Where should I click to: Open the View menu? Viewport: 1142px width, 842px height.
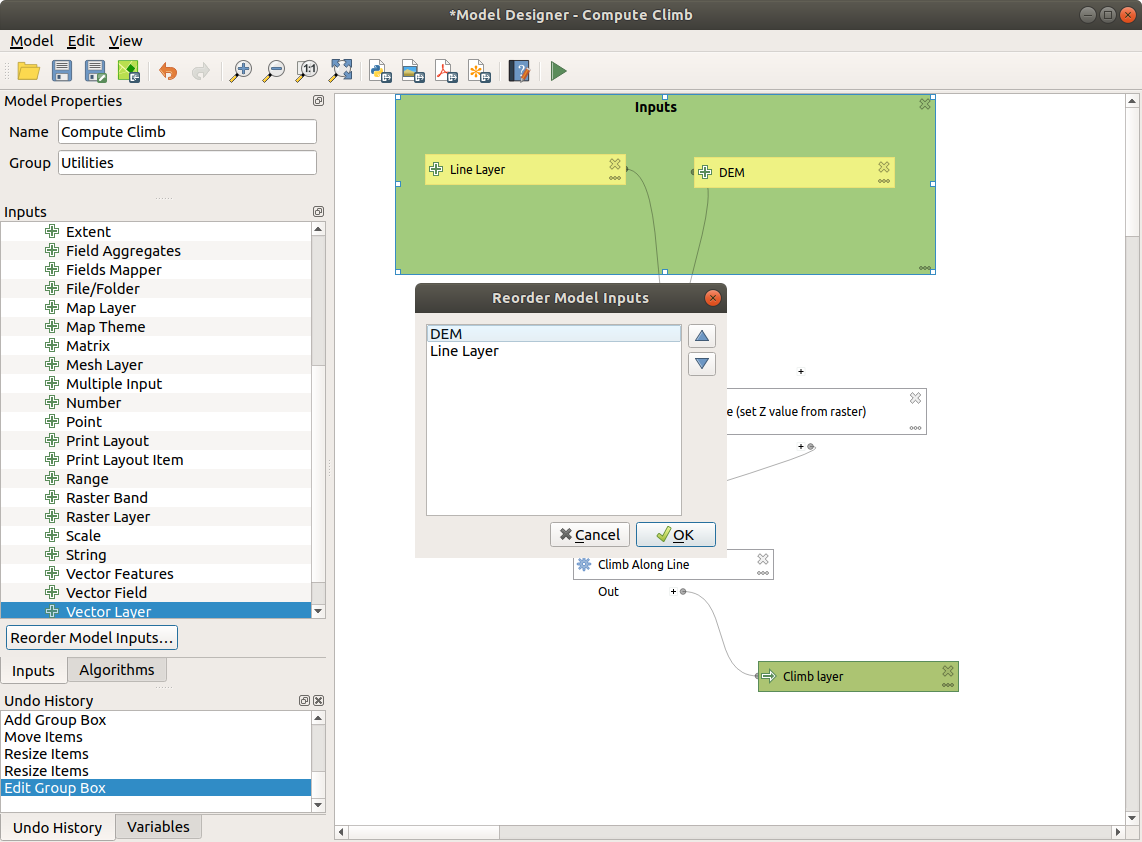126,41
